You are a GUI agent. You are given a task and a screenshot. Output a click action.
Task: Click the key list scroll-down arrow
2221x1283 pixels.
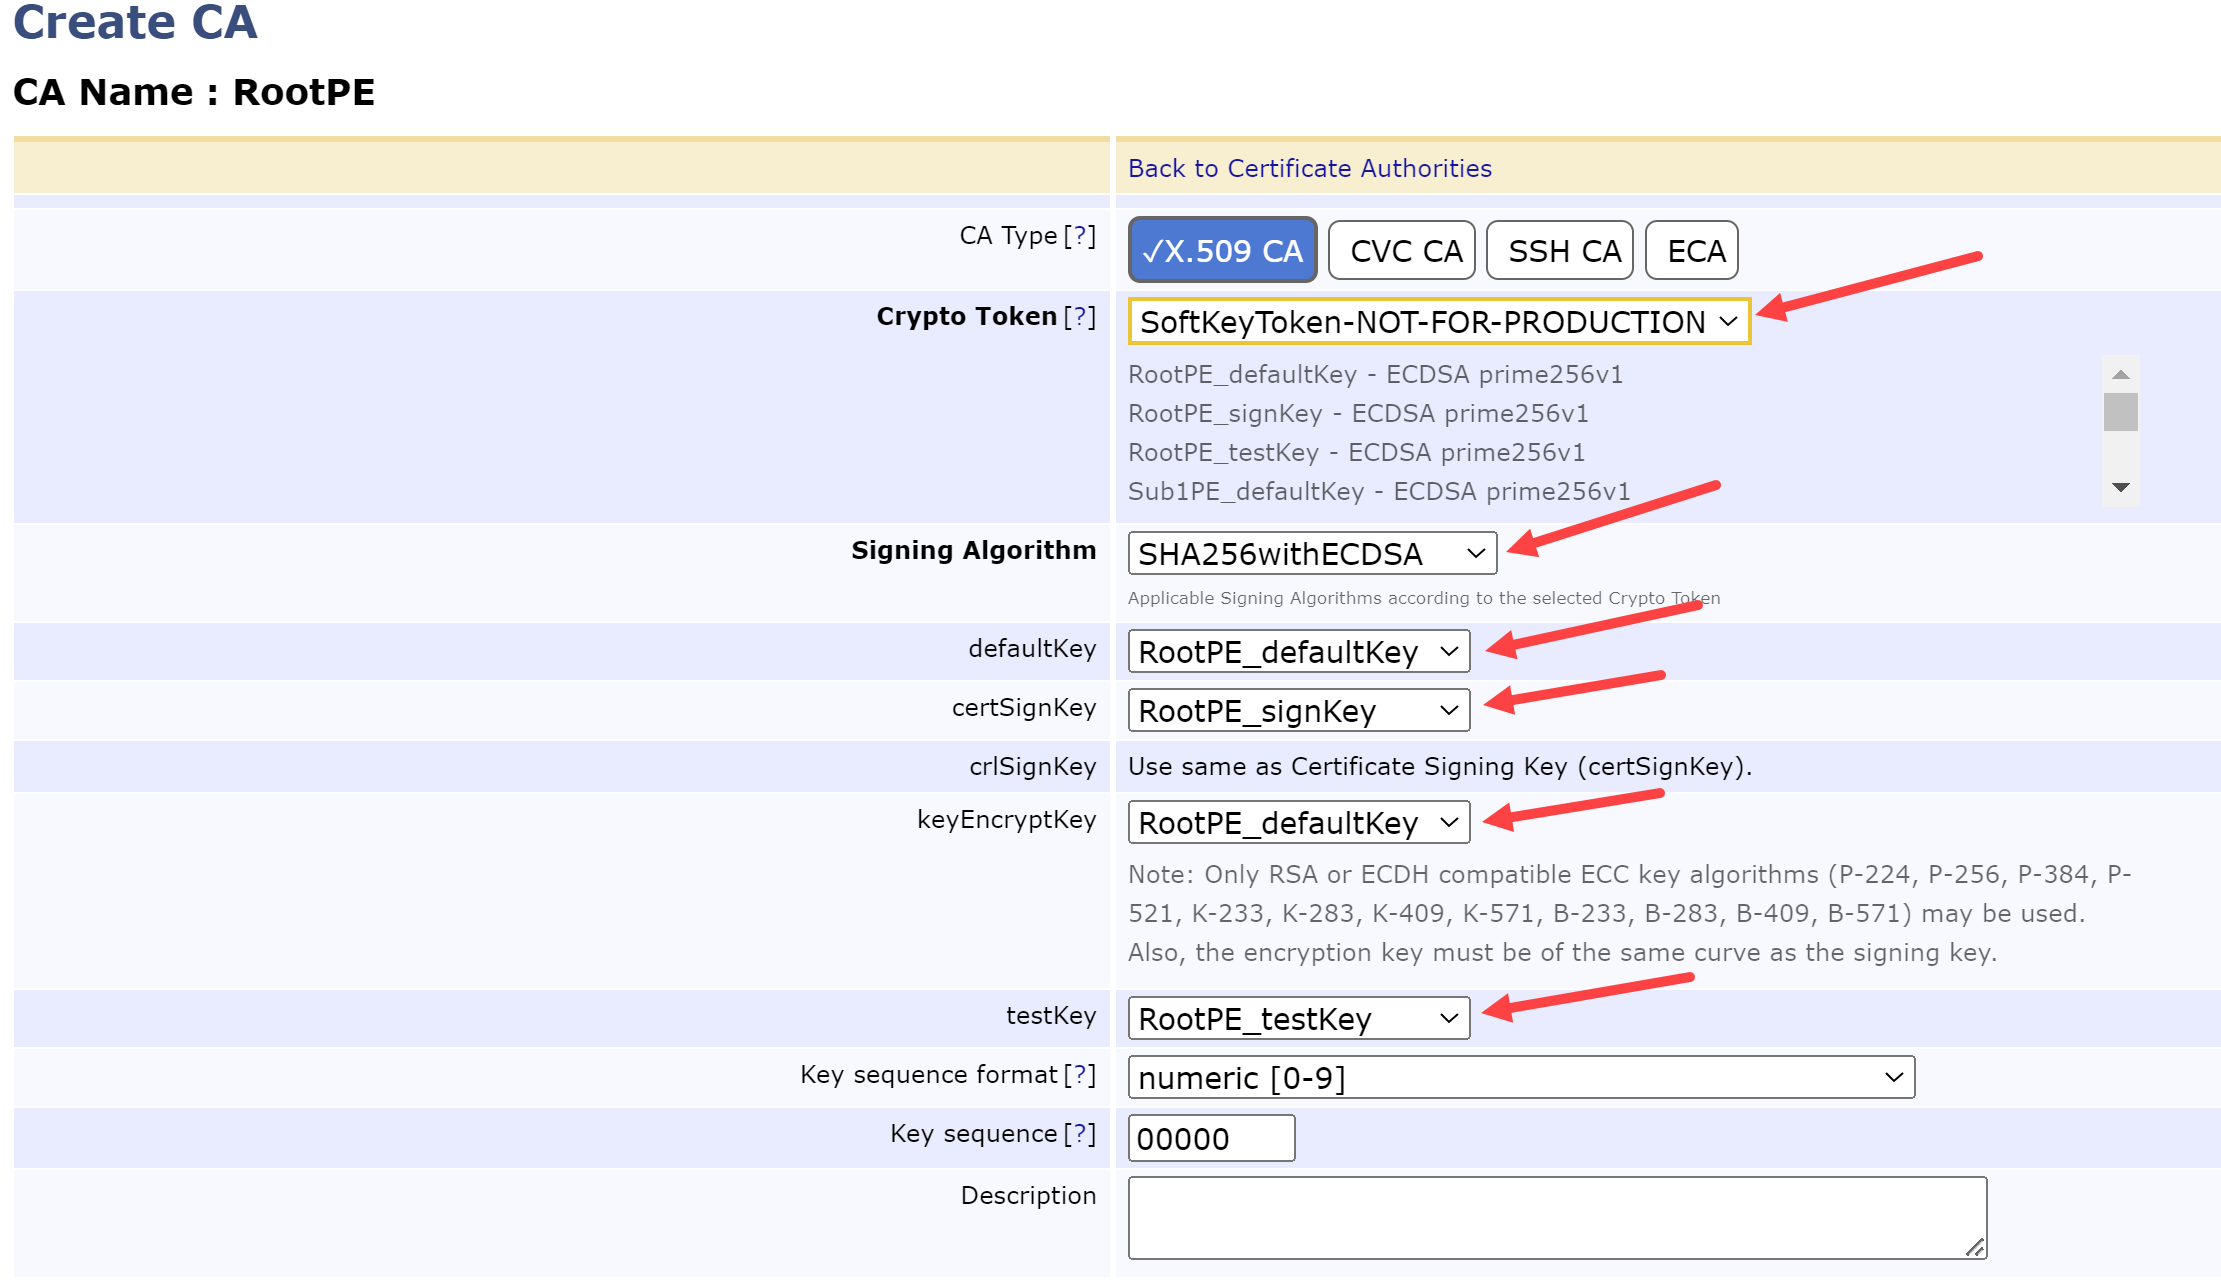[x=2120, y=487]
